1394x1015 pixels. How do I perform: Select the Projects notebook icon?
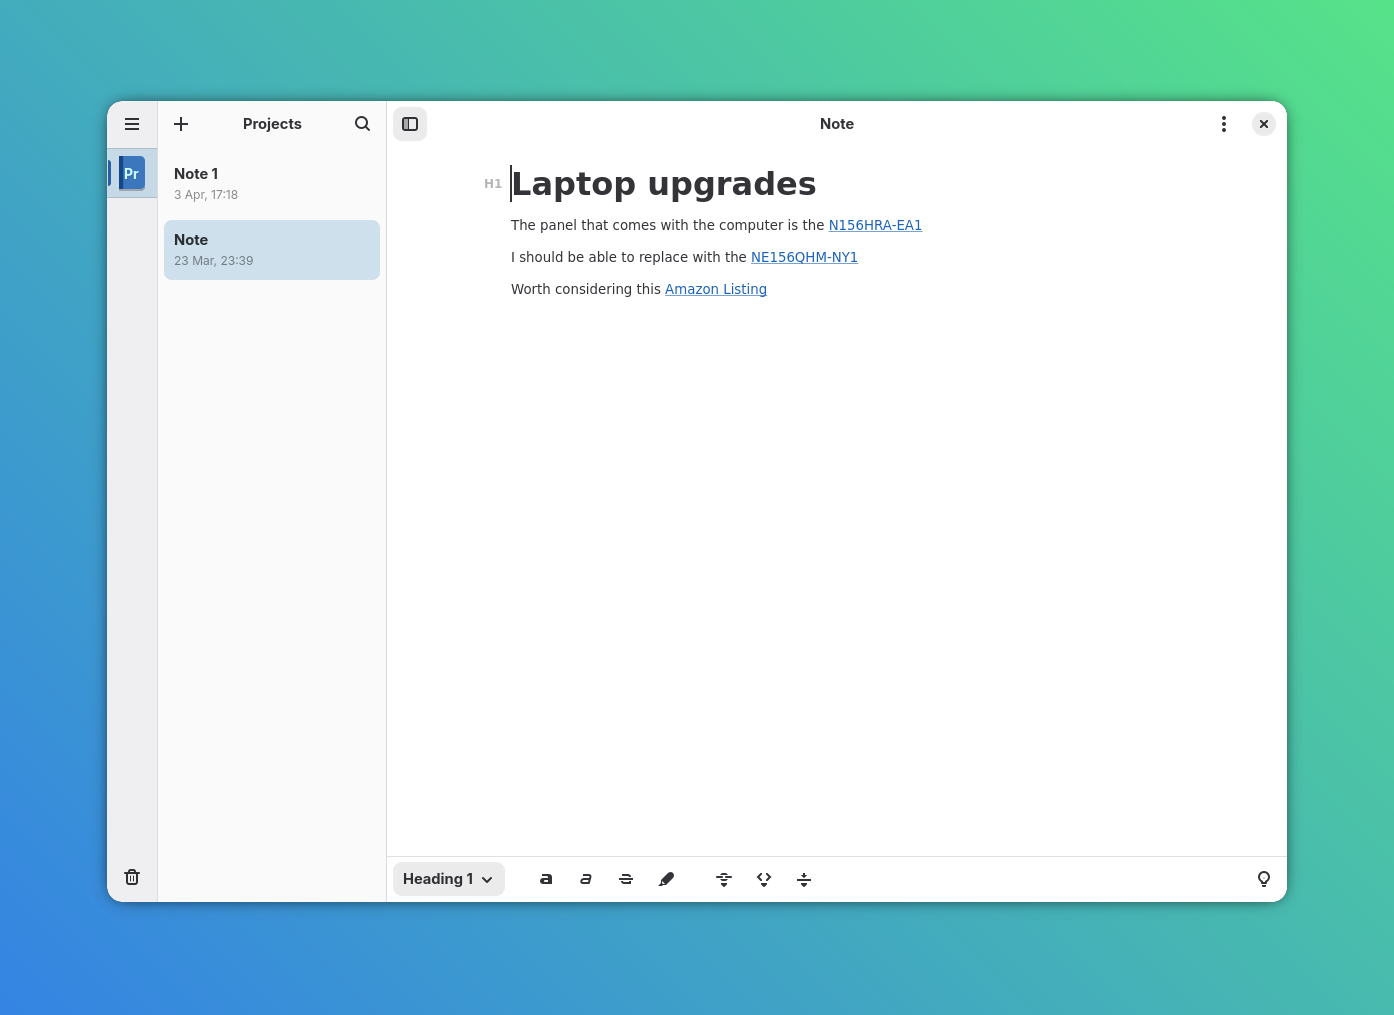(x=132, y=173)
